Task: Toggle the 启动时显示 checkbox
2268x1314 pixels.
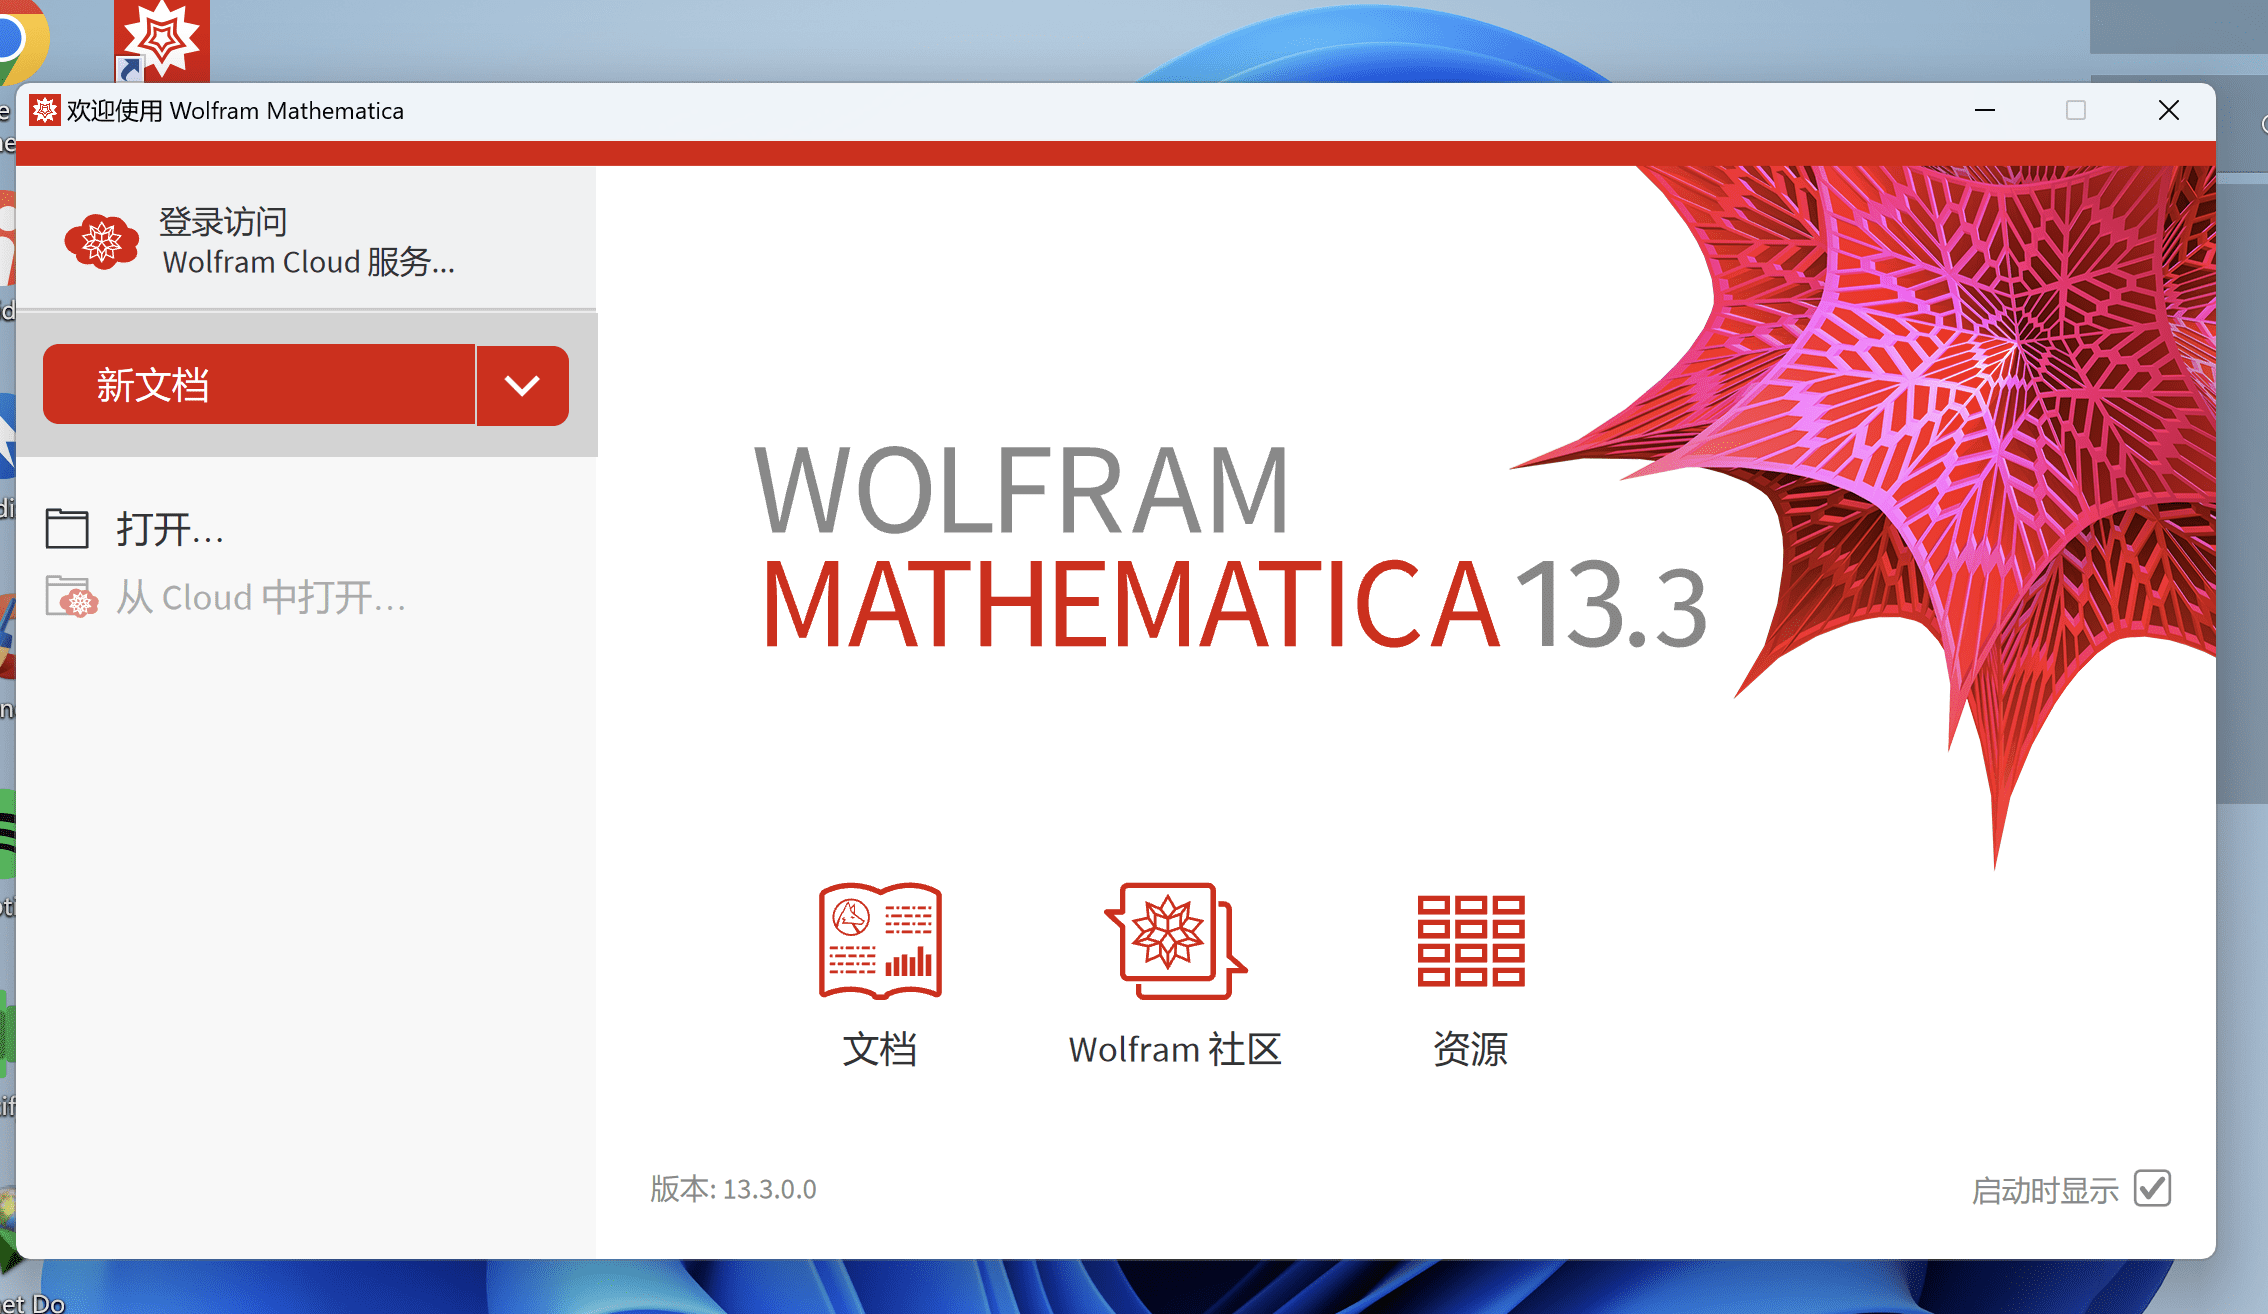Action: click(2151, 1189)
